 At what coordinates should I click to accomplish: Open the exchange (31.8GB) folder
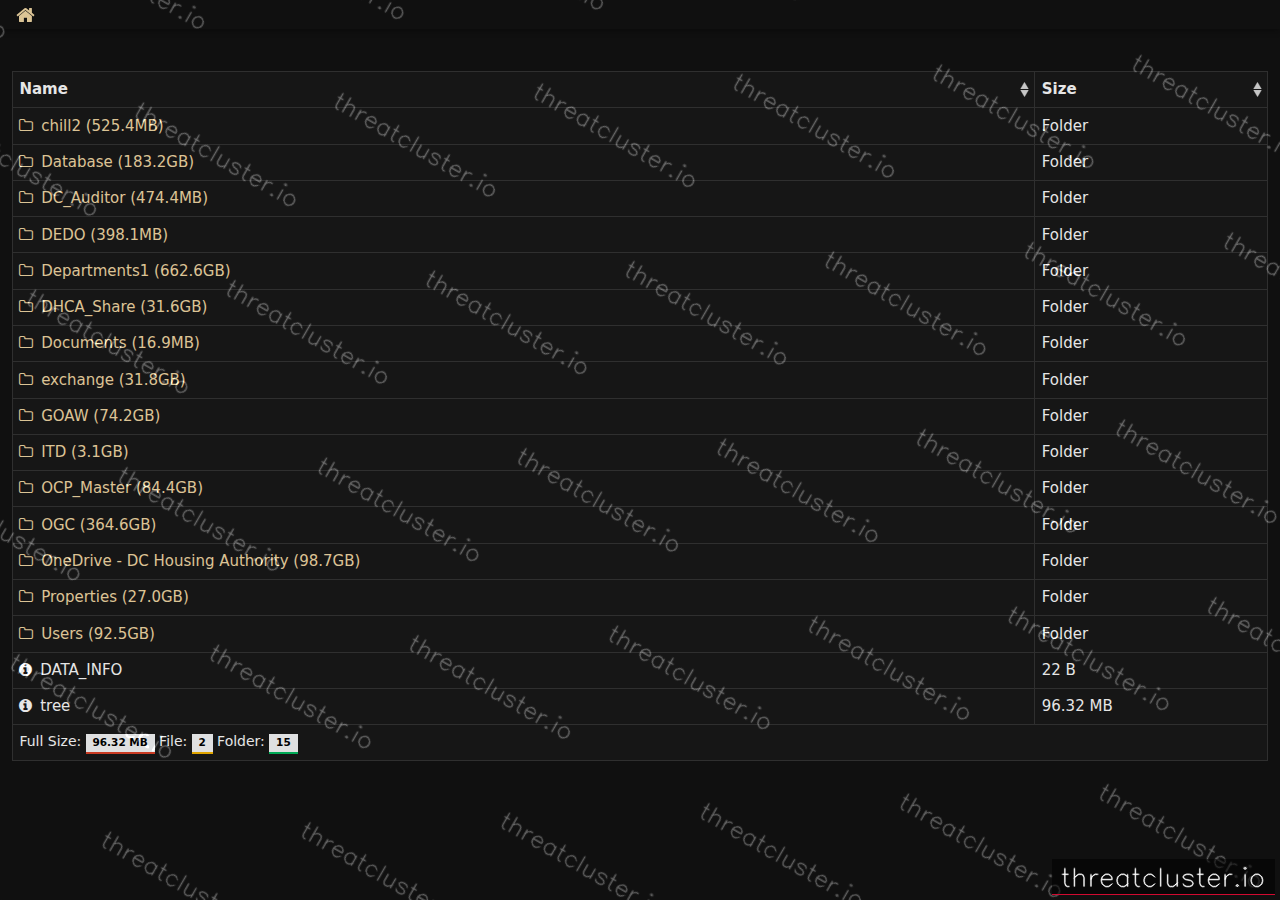point(113,379)
